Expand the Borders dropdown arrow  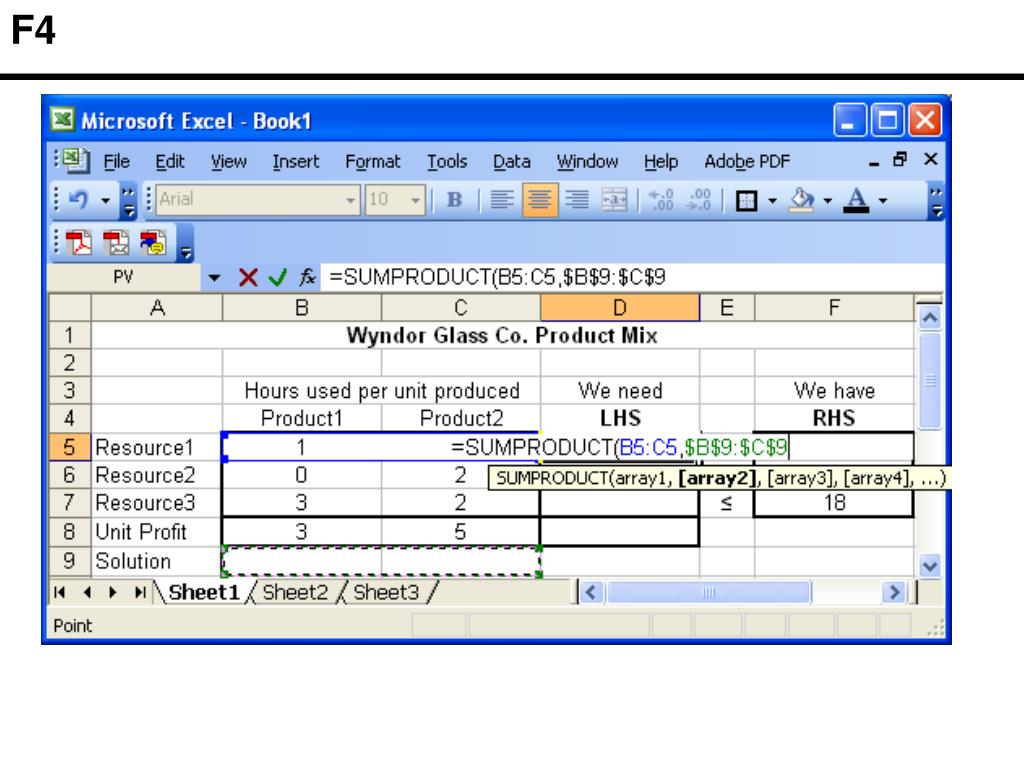tap(772, 200)
